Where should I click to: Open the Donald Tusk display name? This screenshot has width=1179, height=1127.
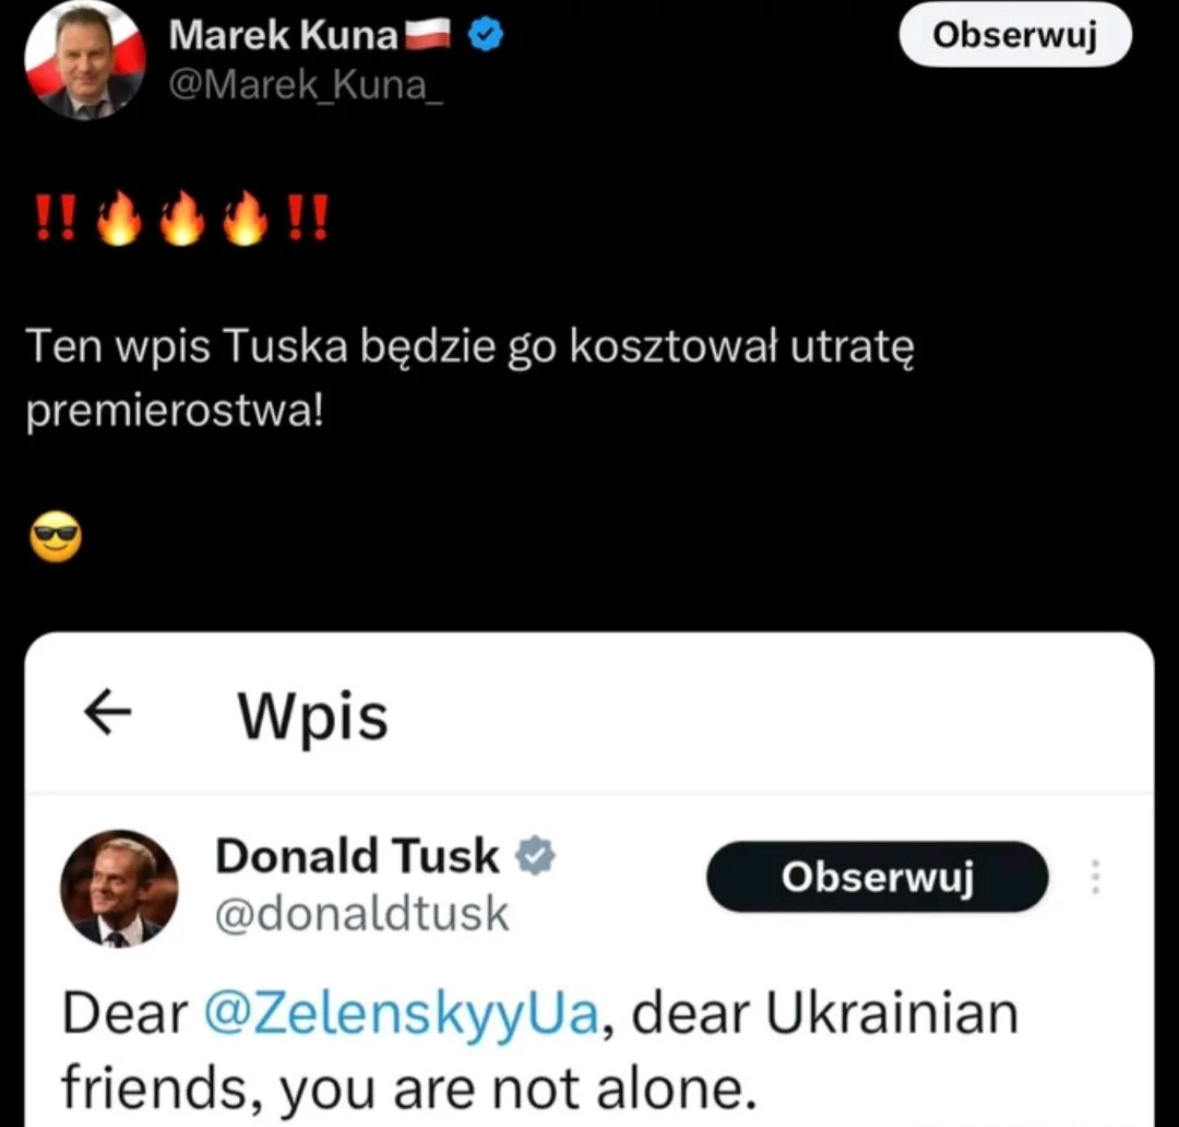click(357, 856)
